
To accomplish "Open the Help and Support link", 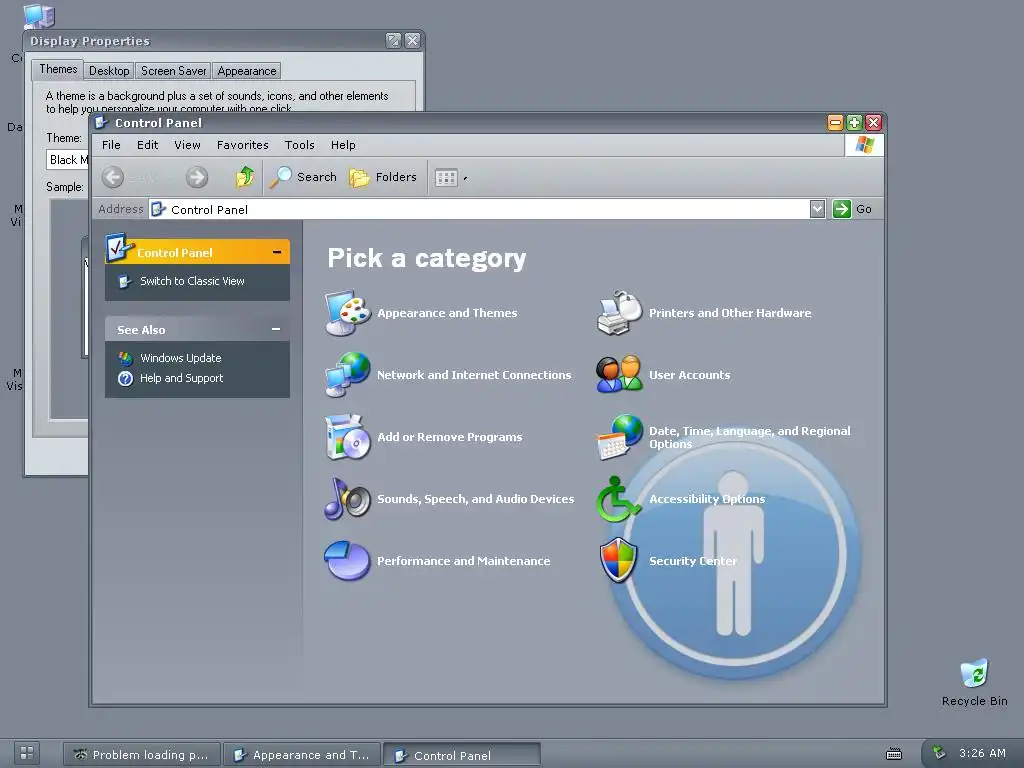I will pyautogui.click(x=181, y=378).
